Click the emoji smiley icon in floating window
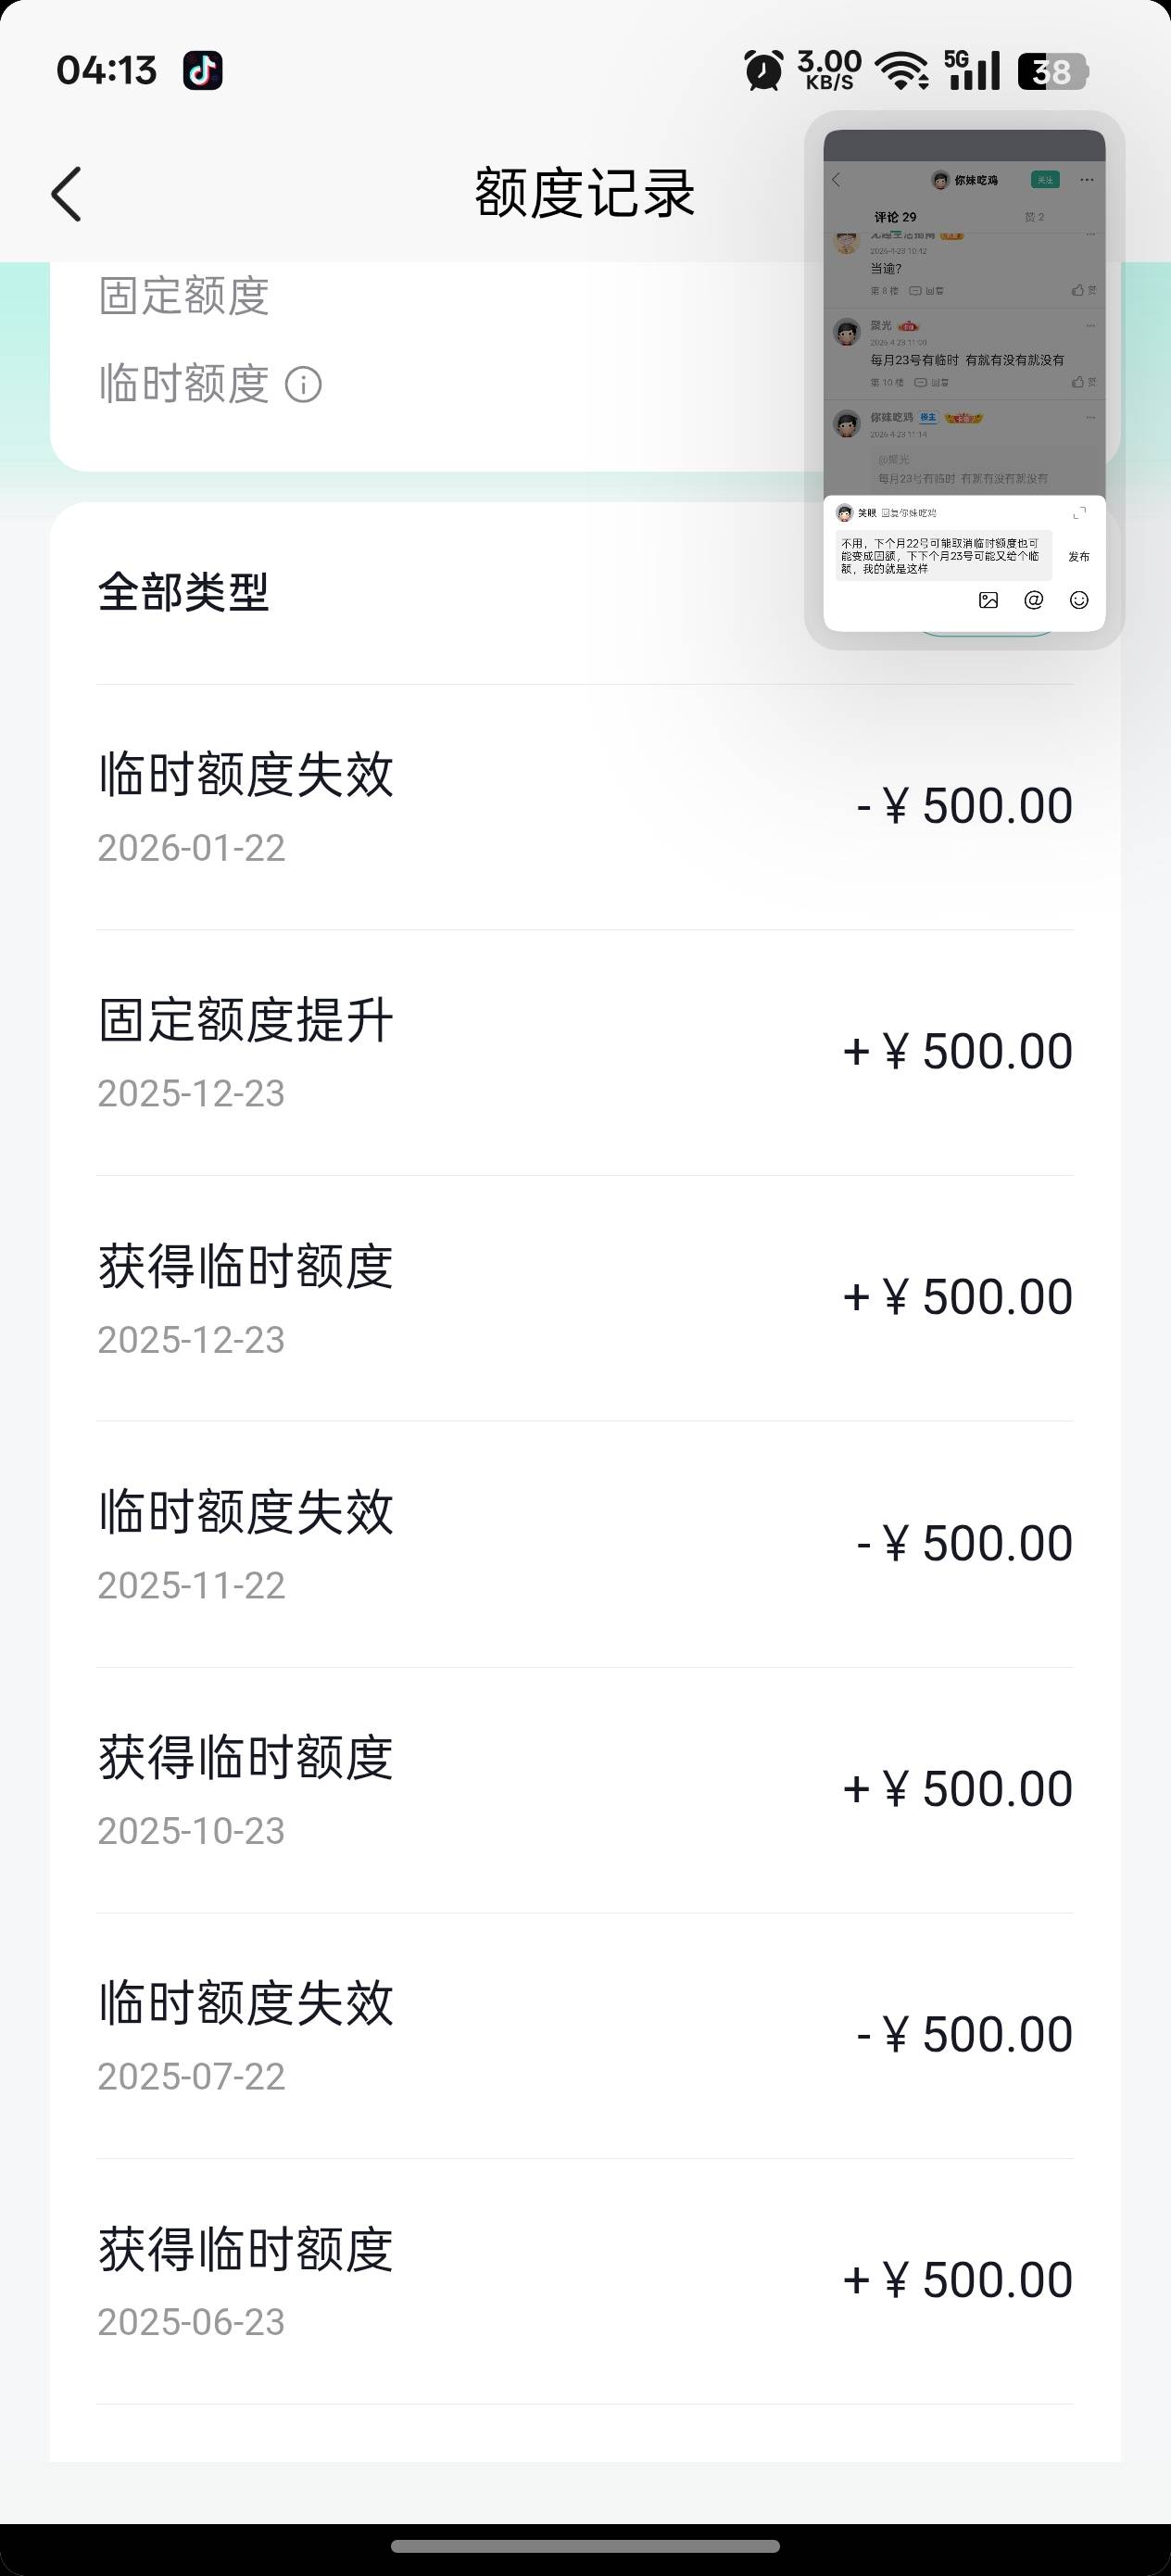1171x2576 pixels. [1079, 600]
